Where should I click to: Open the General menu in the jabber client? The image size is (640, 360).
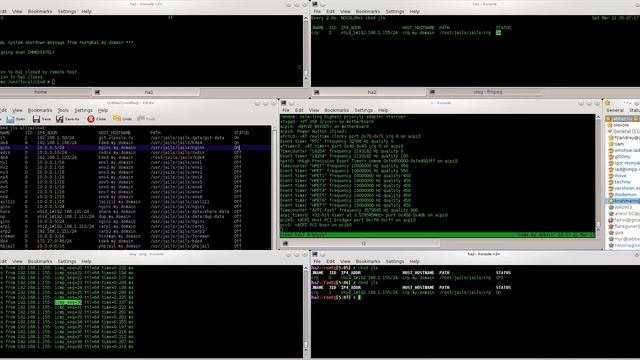(x=615, y=110)
